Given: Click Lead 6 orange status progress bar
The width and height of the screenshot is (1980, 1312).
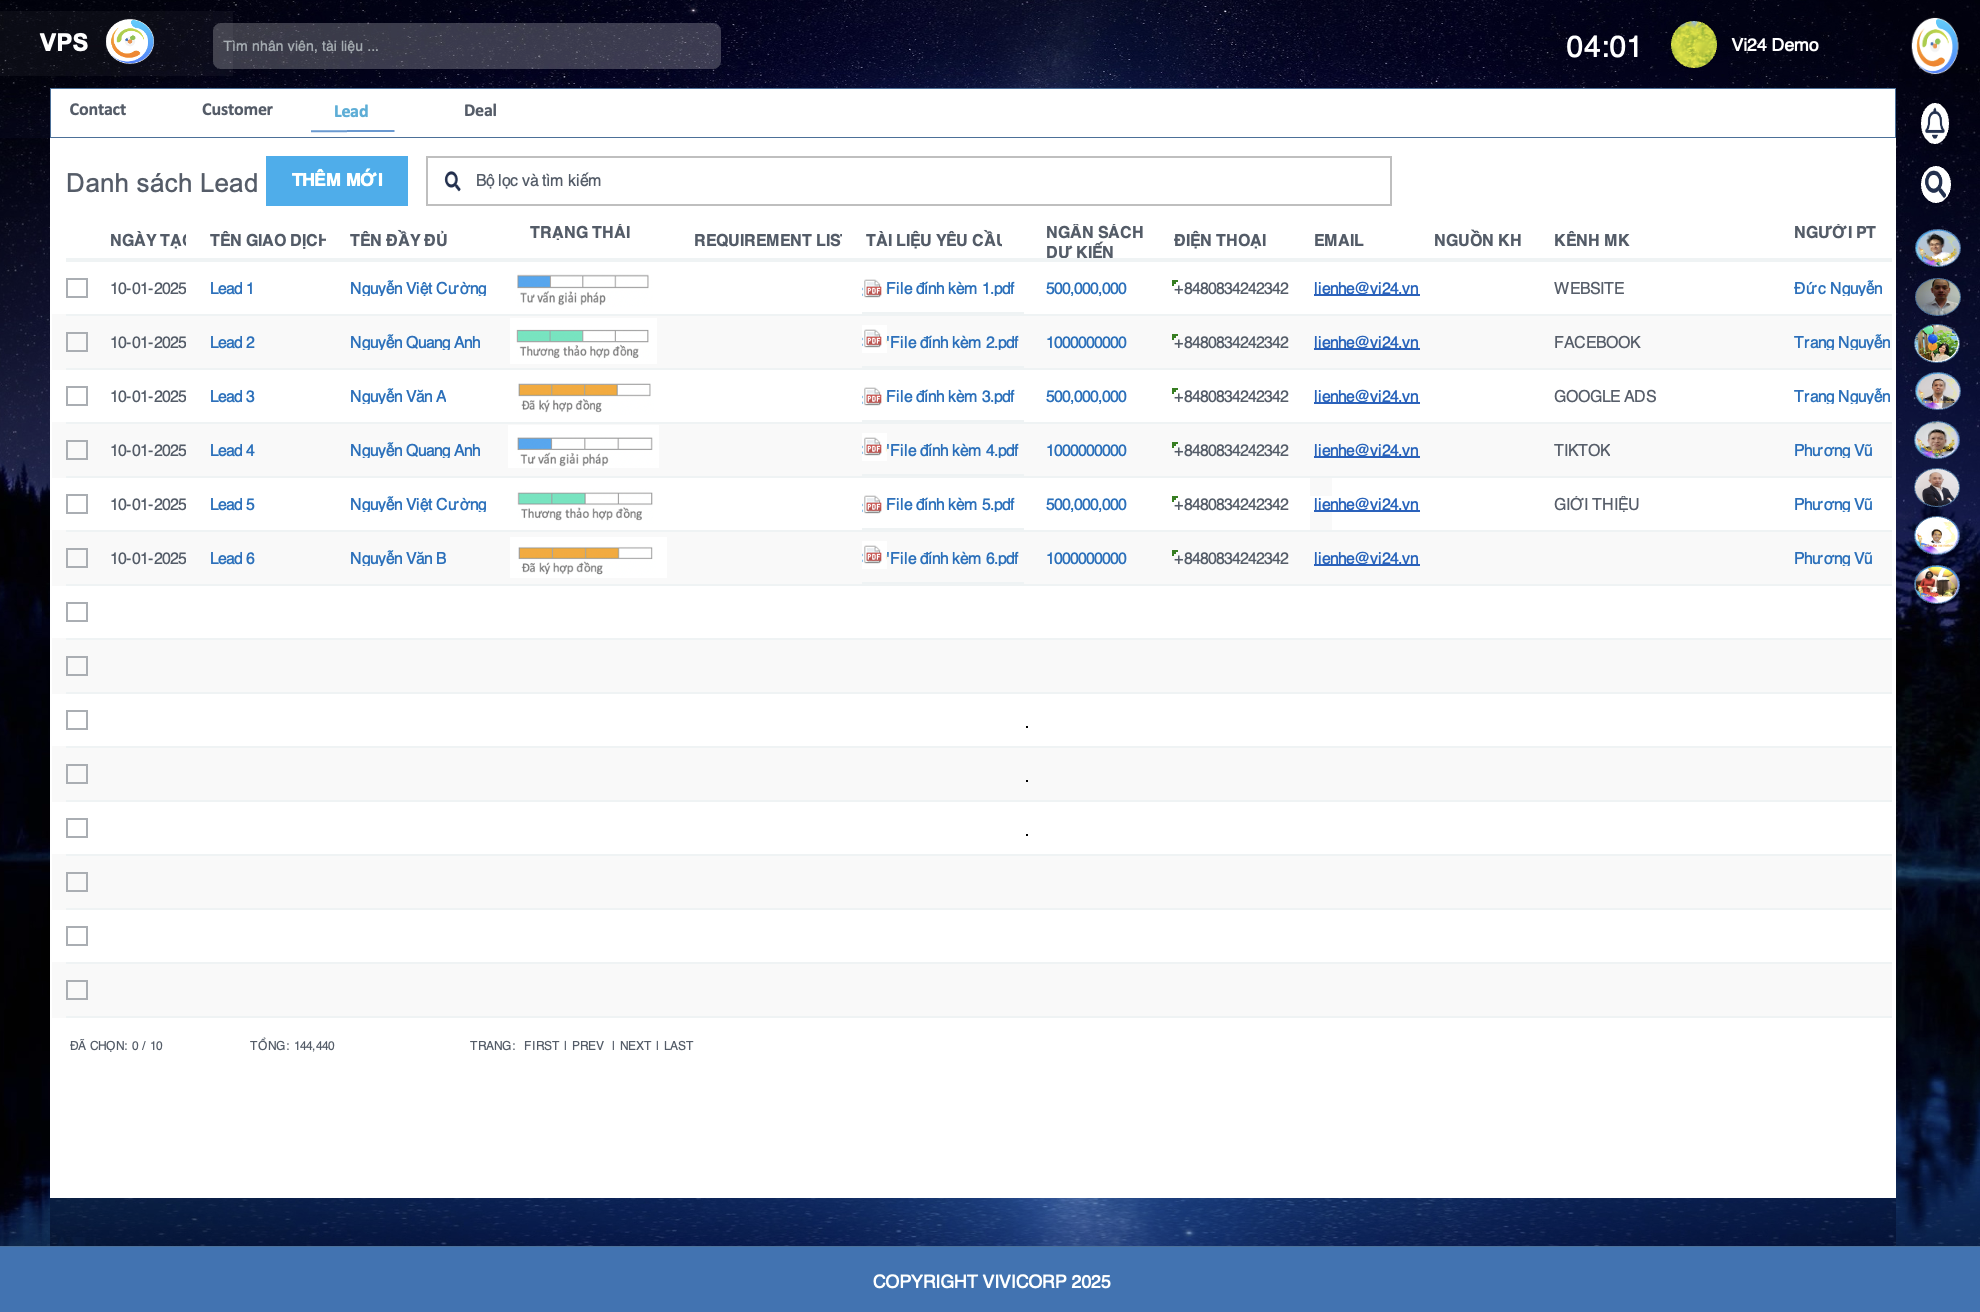Looking at the screenshot, I should 585,553.
